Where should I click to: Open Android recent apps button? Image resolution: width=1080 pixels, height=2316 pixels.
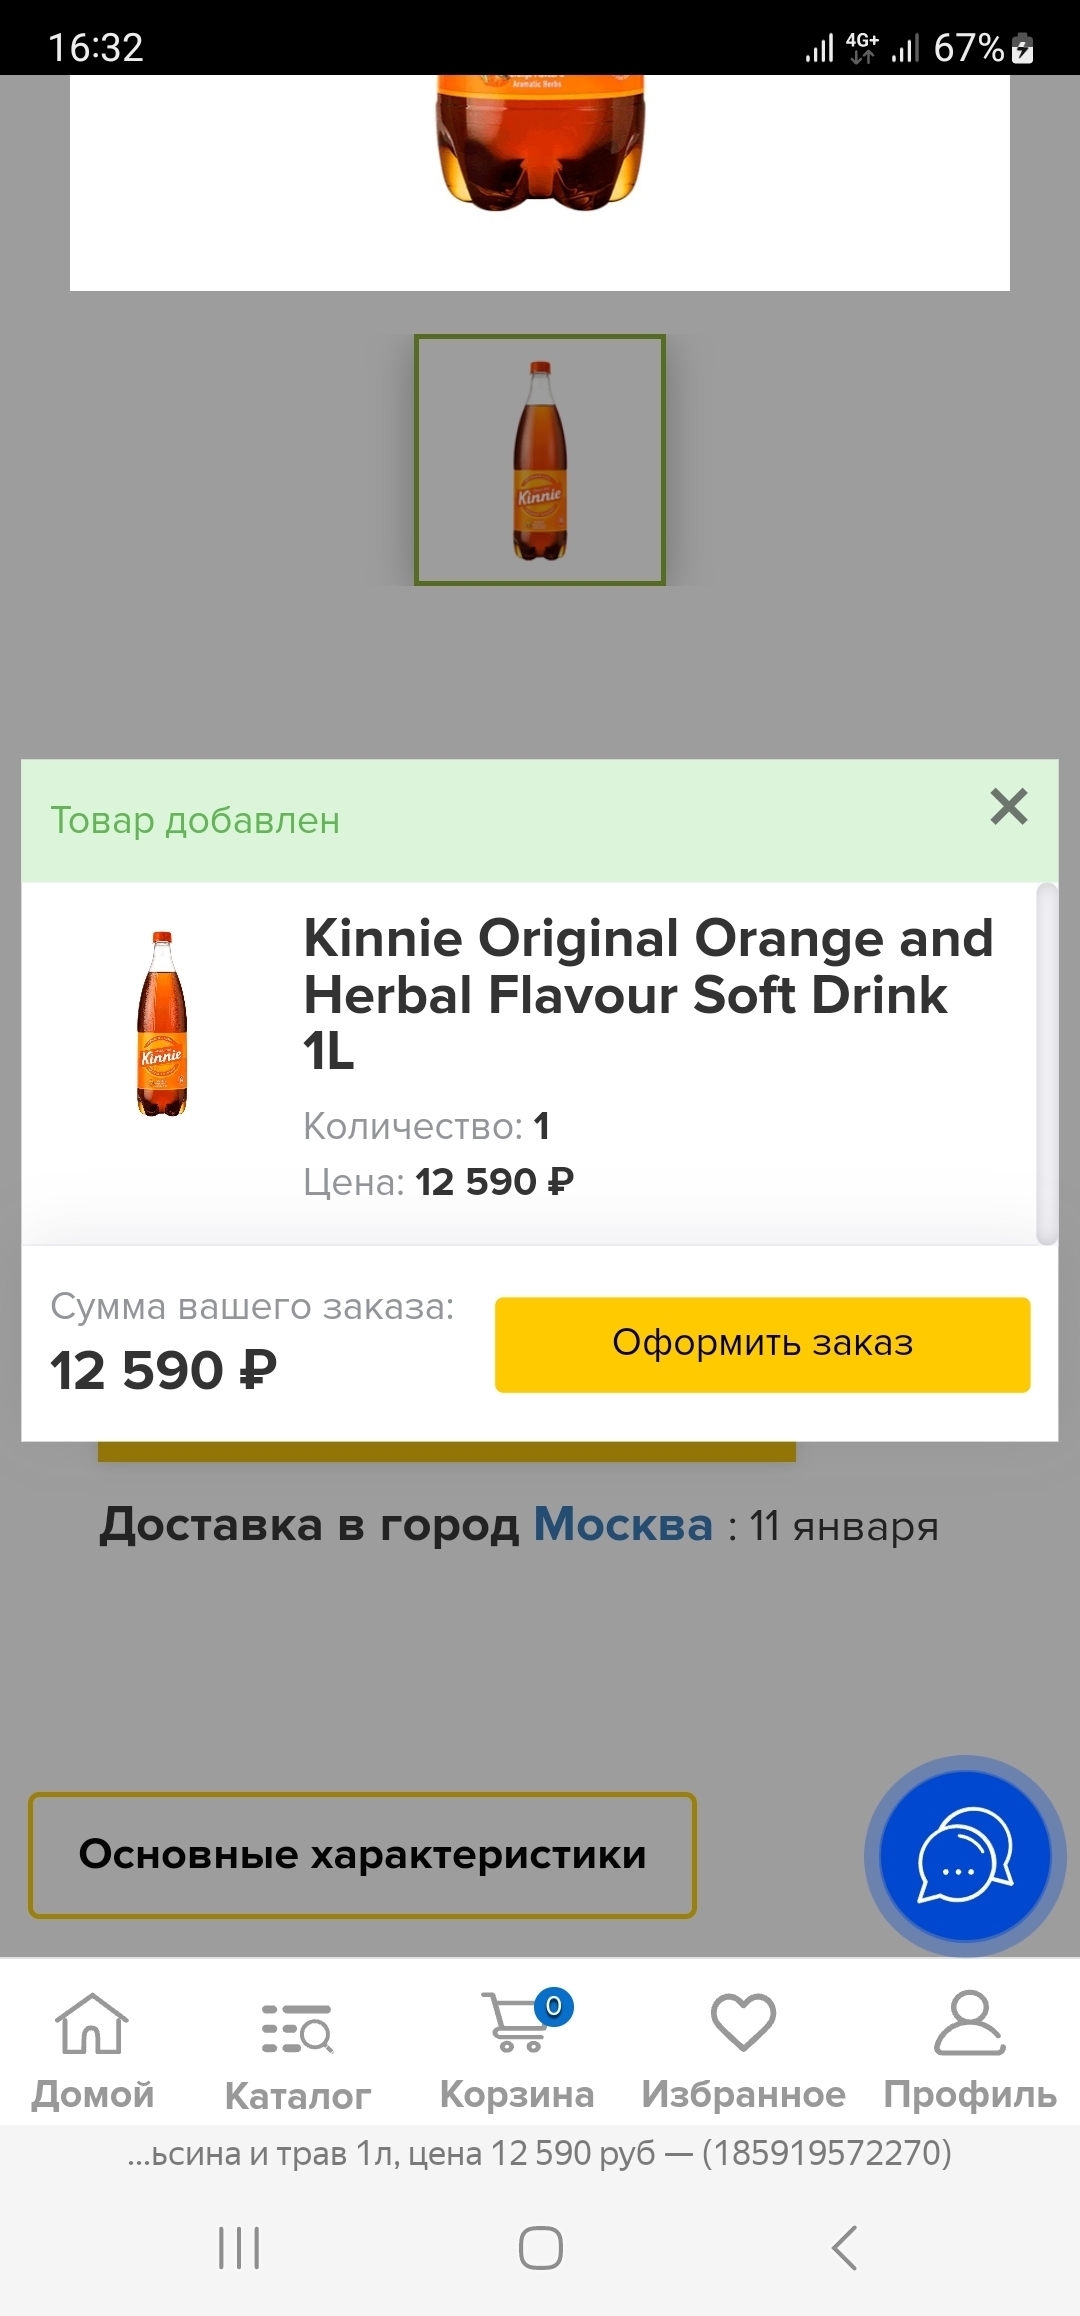[x=239, y=2248]
